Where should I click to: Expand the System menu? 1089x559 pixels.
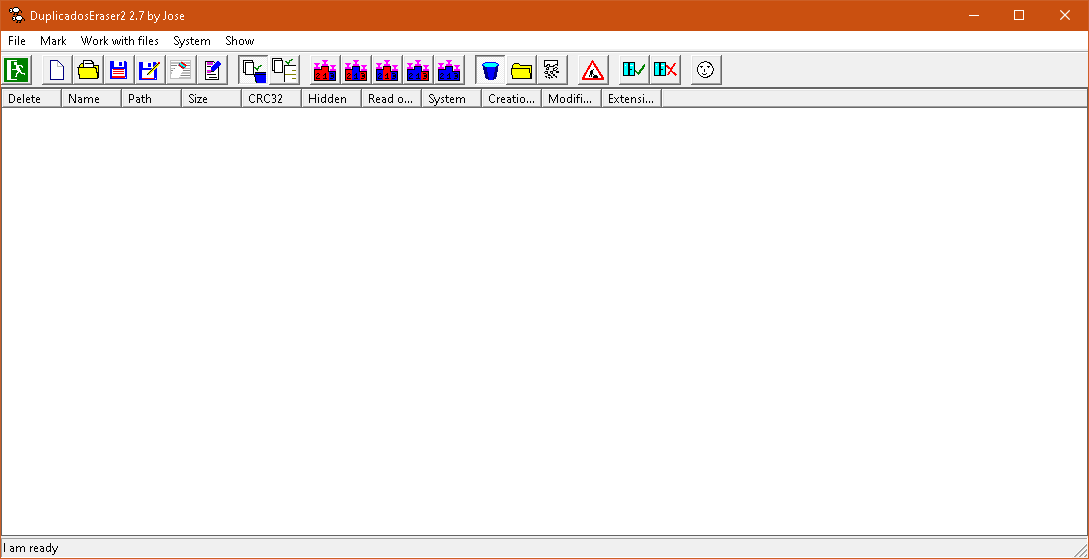(191, 41)
